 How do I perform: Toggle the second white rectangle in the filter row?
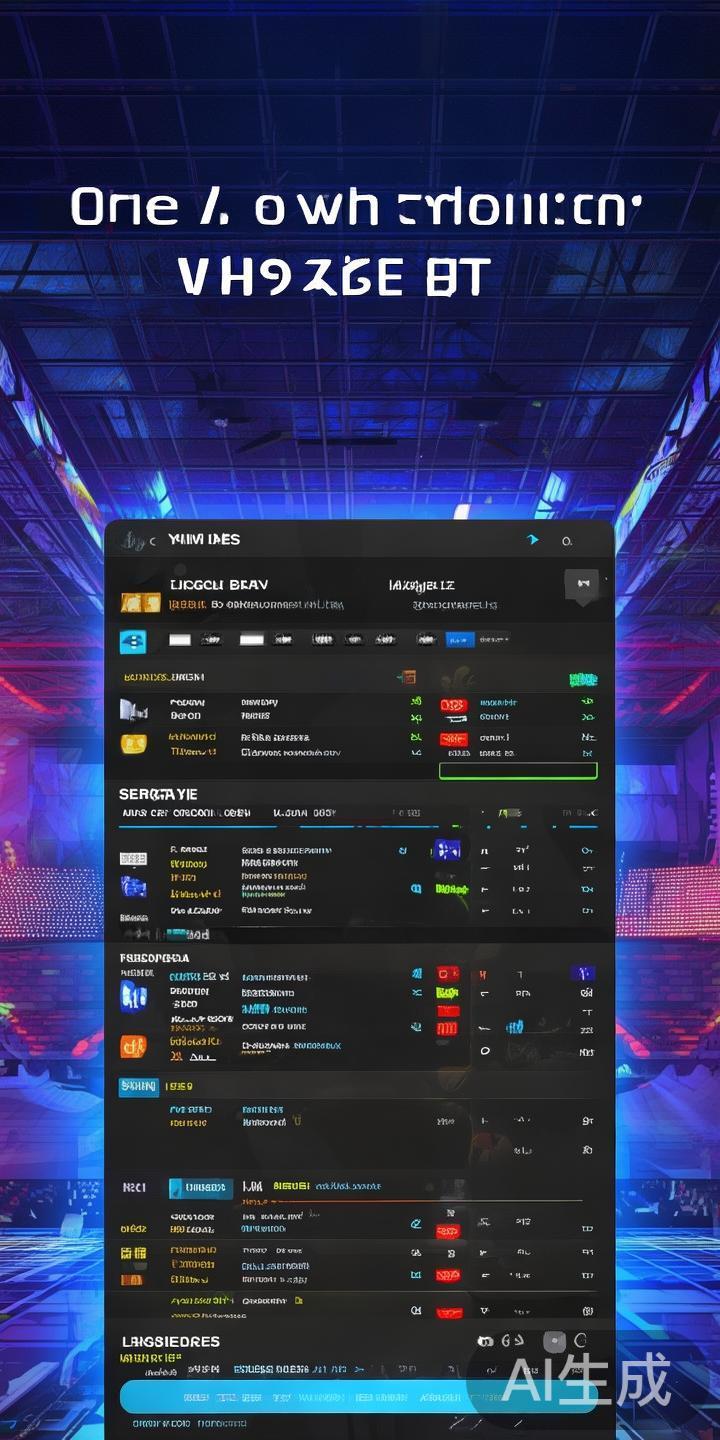(x=251, y=639)
